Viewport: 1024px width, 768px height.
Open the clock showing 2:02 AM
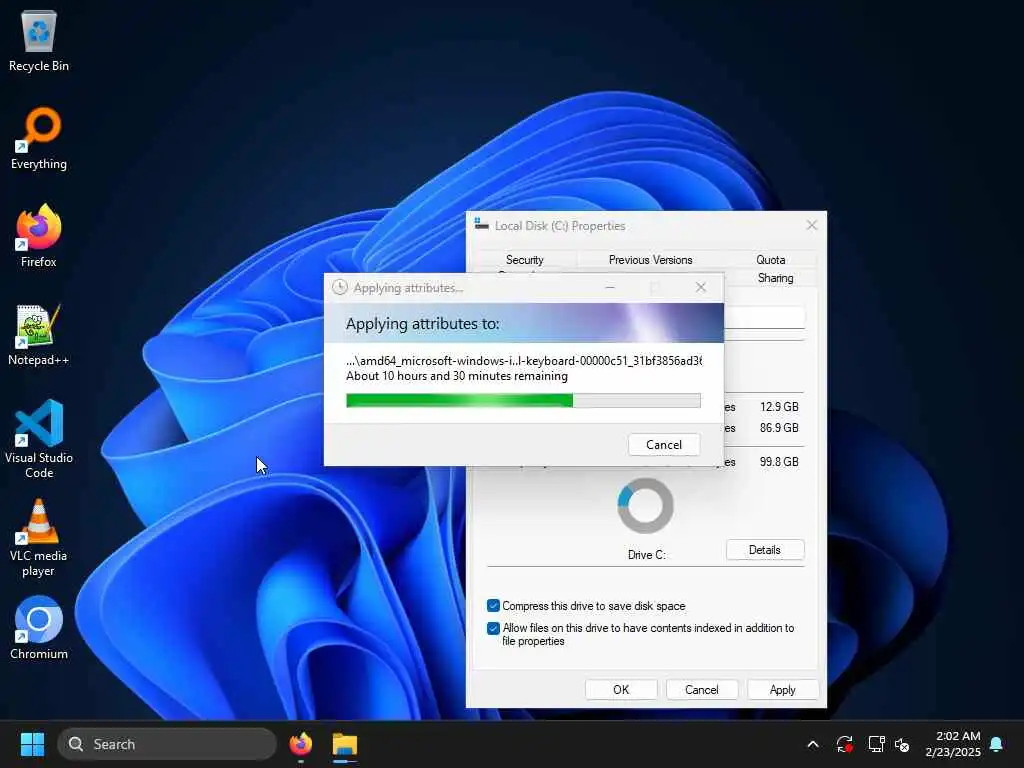[x=953, y=744]
